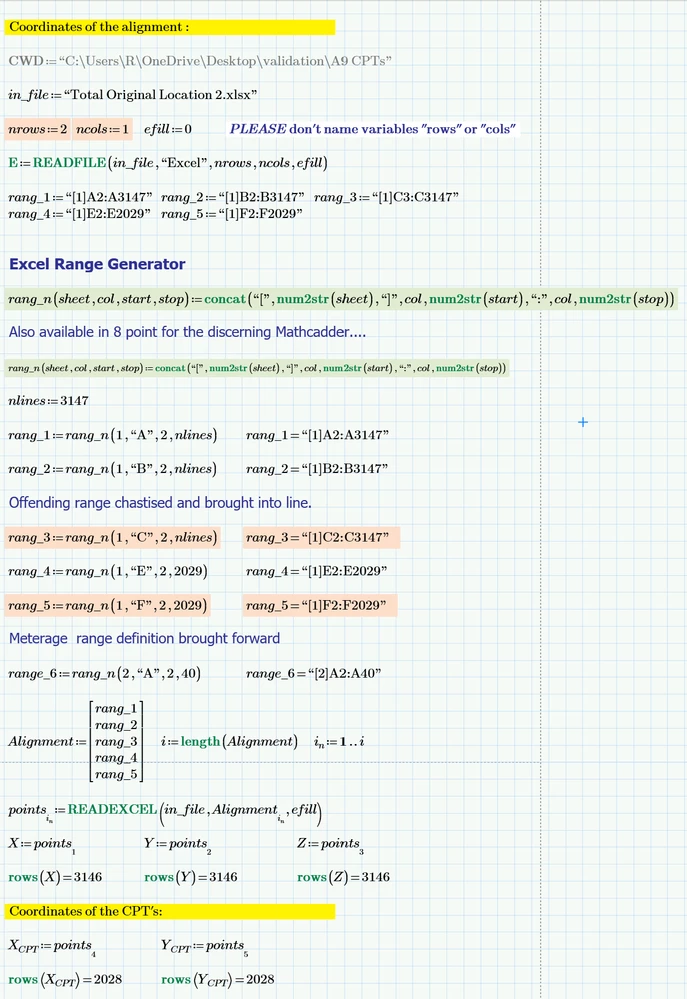Click the rang_2:="[1]B2:B3147" string definition
The height and width of the screenshot is (999, 687).
point(233,198)
